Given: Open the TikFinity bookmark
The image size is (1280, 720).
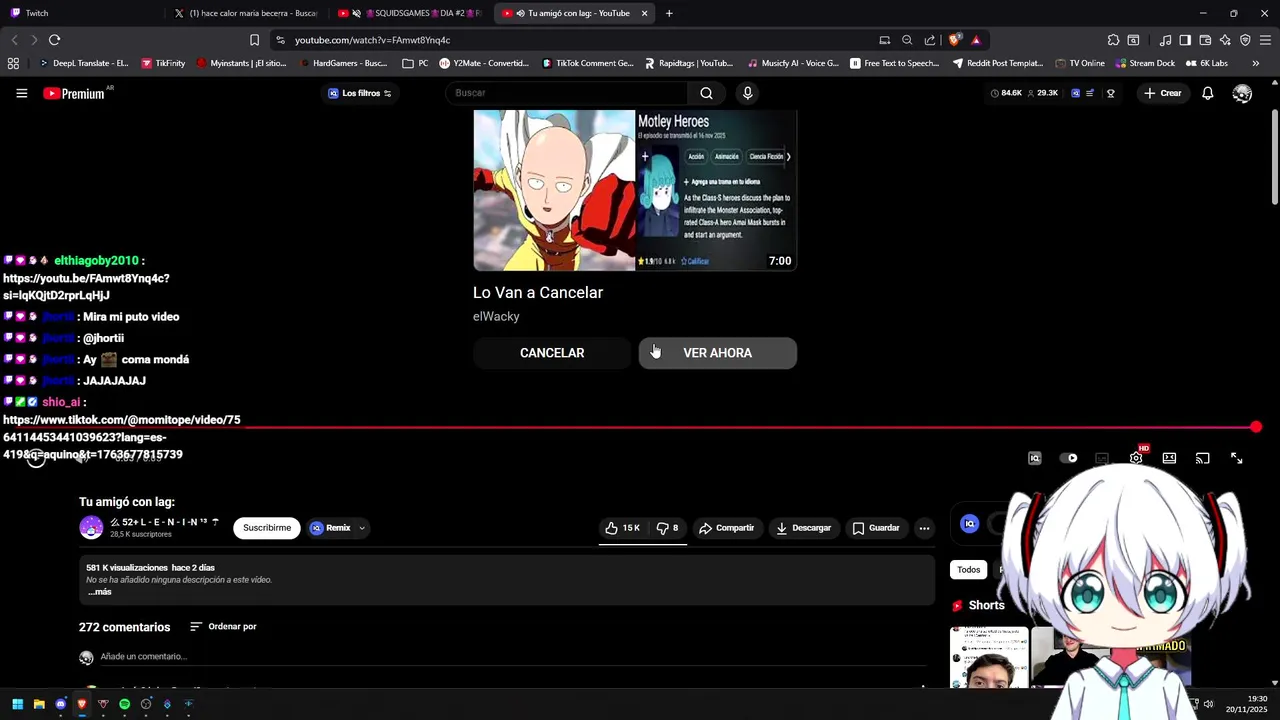Looking at the screenshot, I should coord(163,63).
